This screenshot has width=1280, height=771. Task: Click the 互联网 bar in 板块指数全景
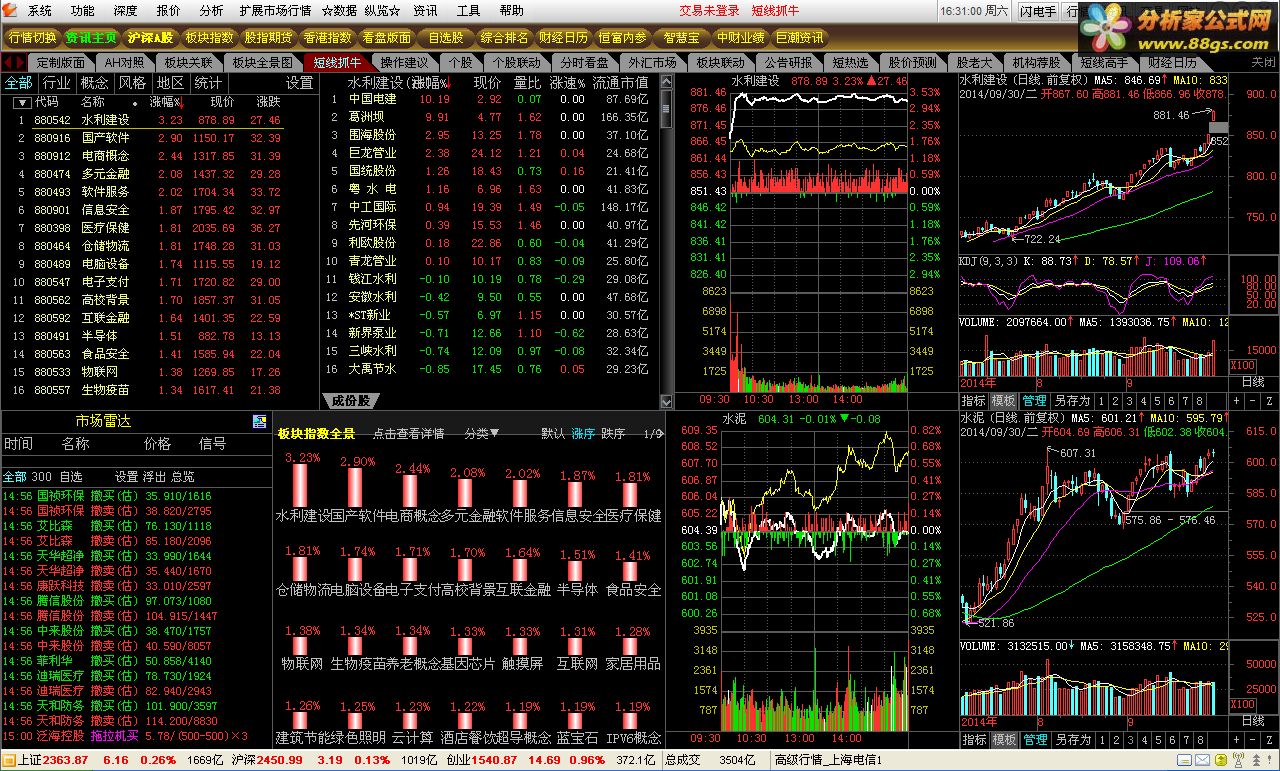click(577, 646)
